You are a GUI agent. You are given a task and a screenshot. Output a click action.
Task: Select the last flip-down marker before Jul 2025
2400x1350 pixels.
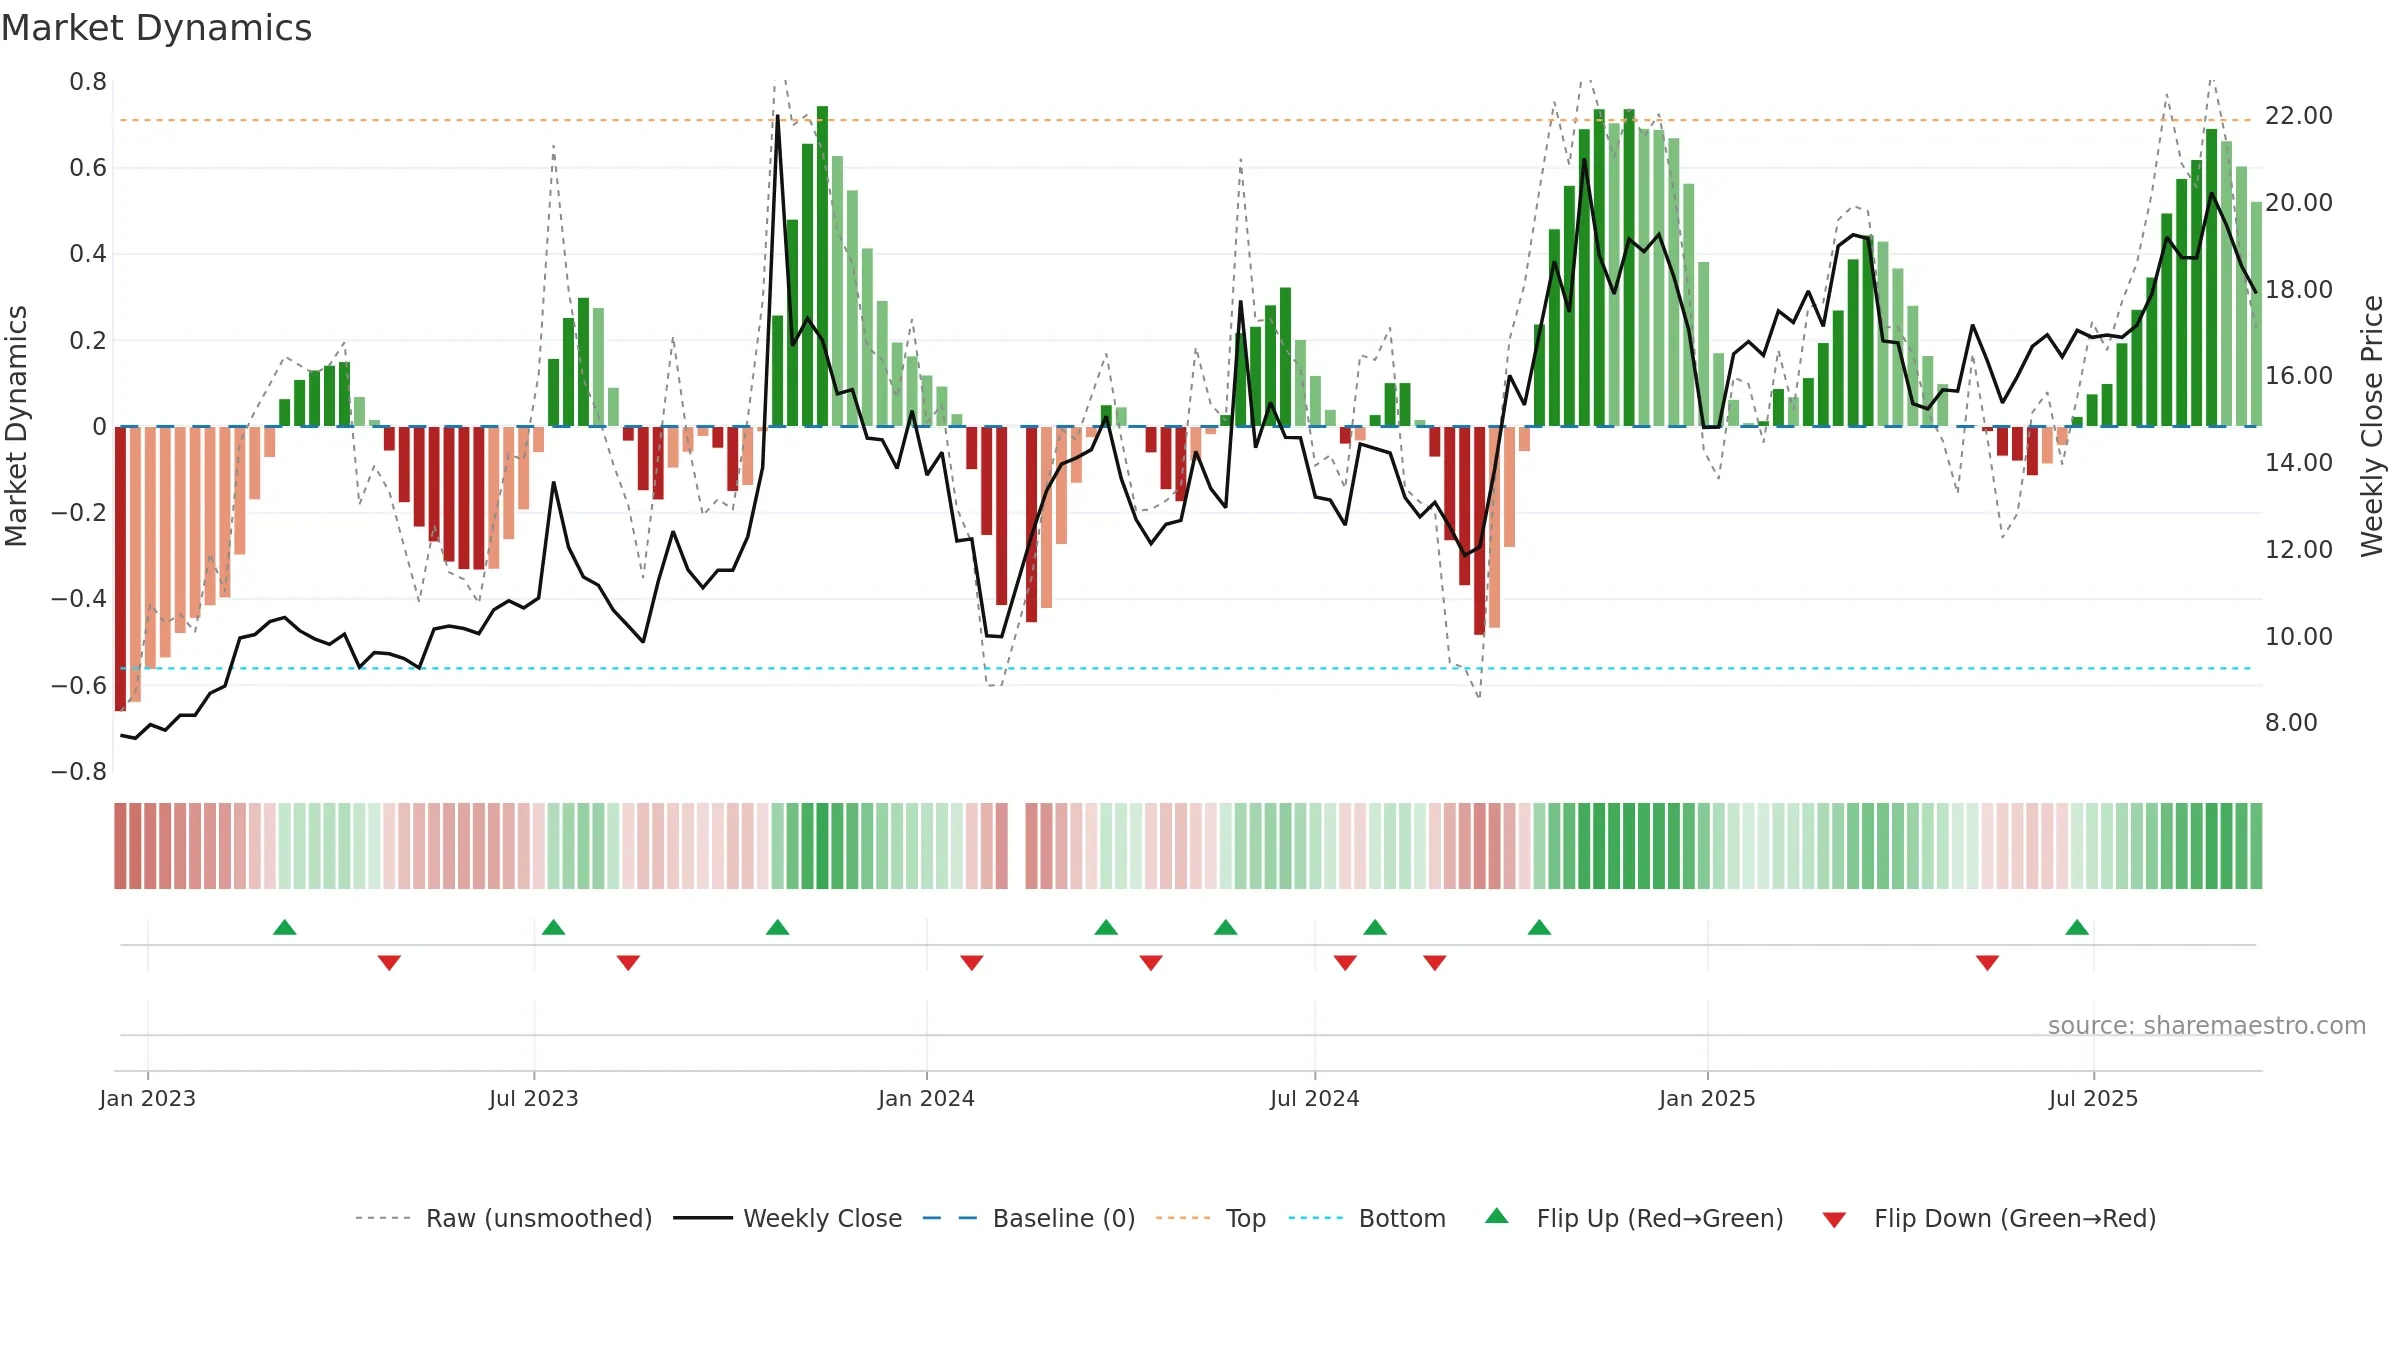[x=1987, y=963]
